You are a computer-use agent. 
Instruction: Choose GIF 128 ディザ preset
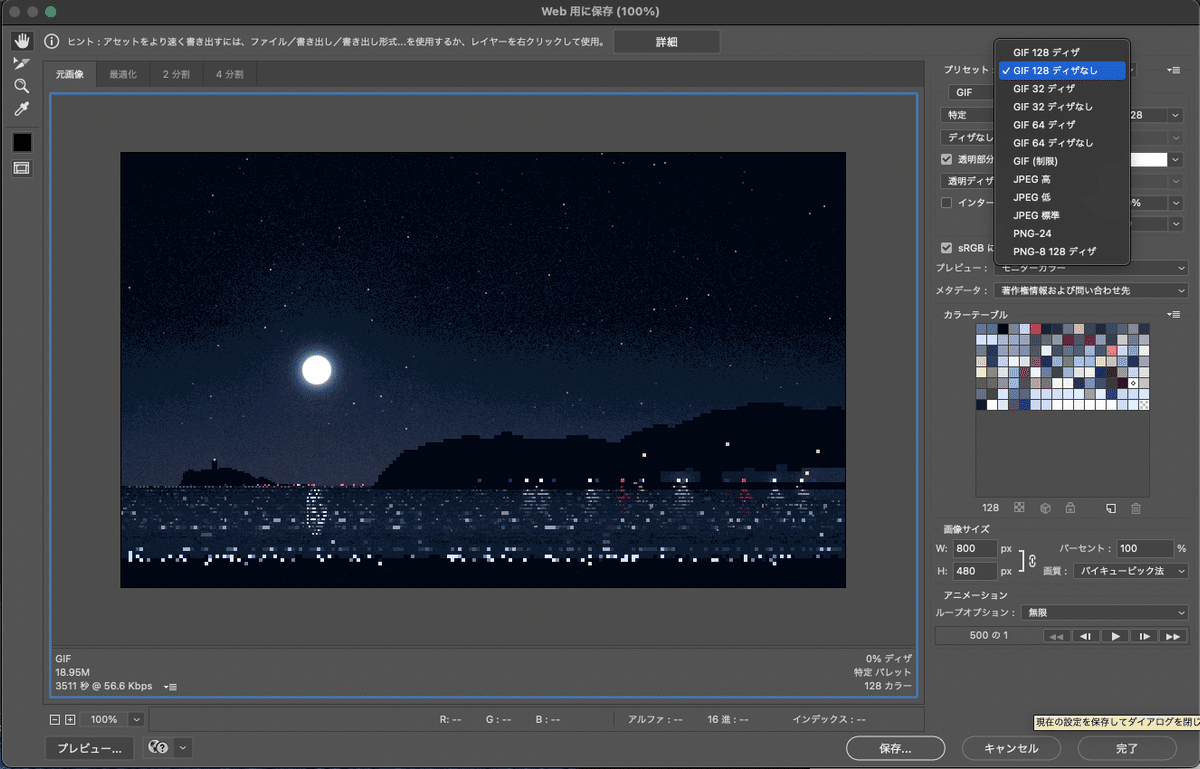1063,52
